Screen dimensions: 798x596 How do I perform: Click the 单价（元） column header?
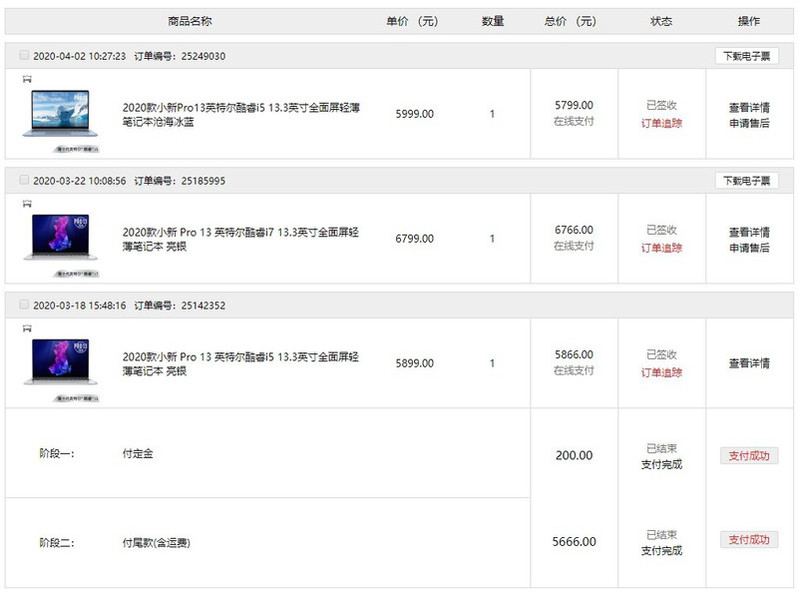(x=412, y=21)
